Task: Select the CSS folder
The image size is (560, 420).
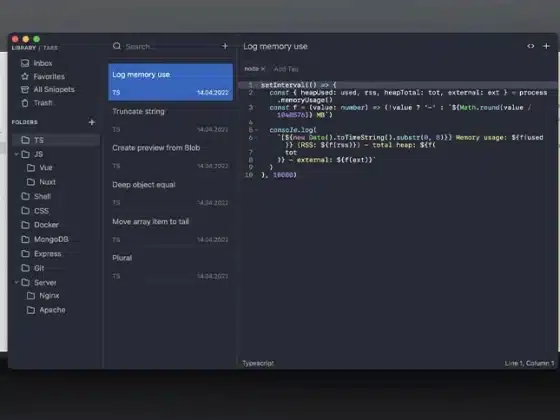Action: pyautogui.click(x=35, y=211)
